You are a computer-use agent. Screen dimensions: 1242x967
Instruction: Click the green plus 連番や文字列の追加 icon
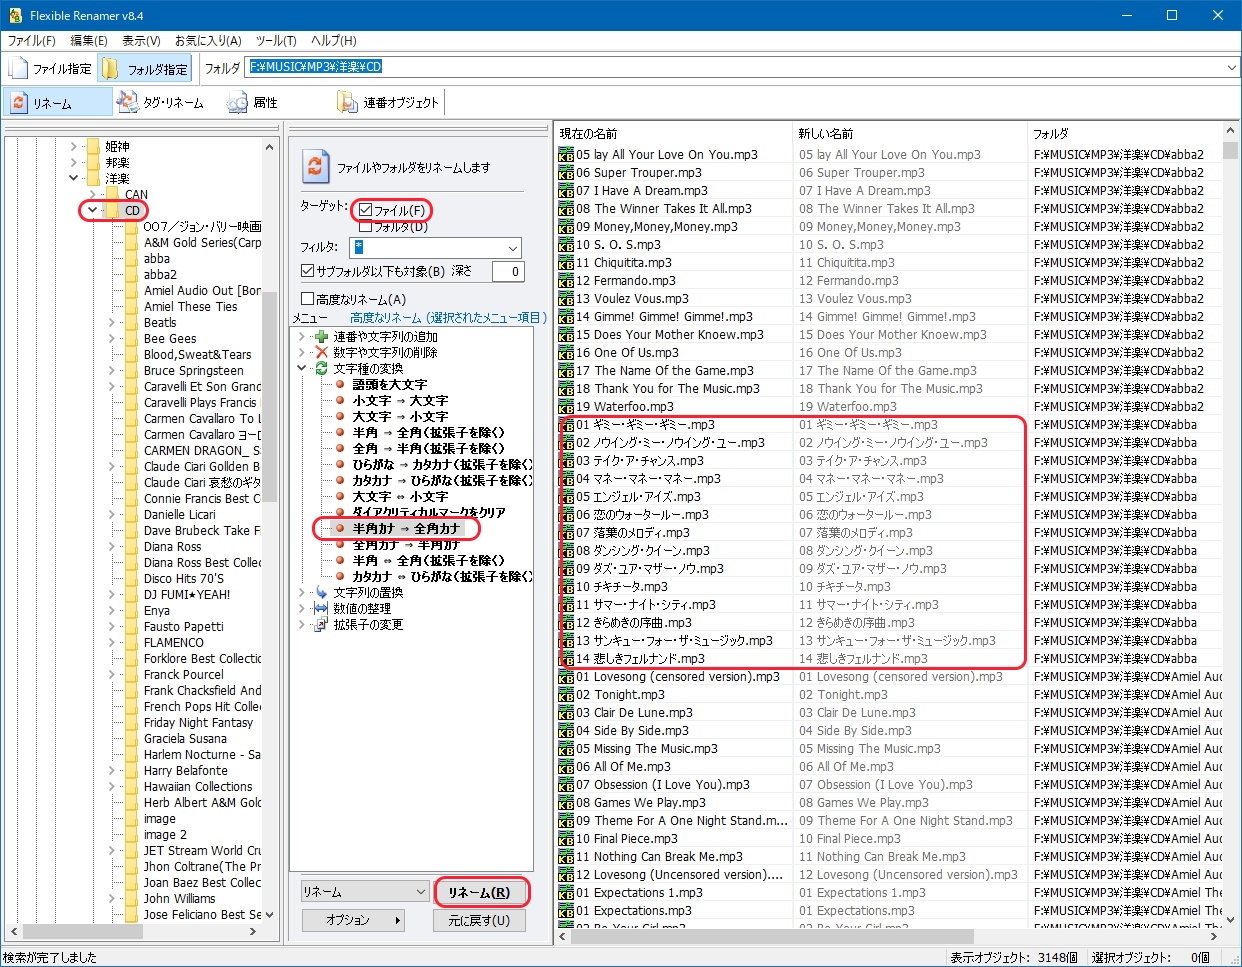pos(321,337)
